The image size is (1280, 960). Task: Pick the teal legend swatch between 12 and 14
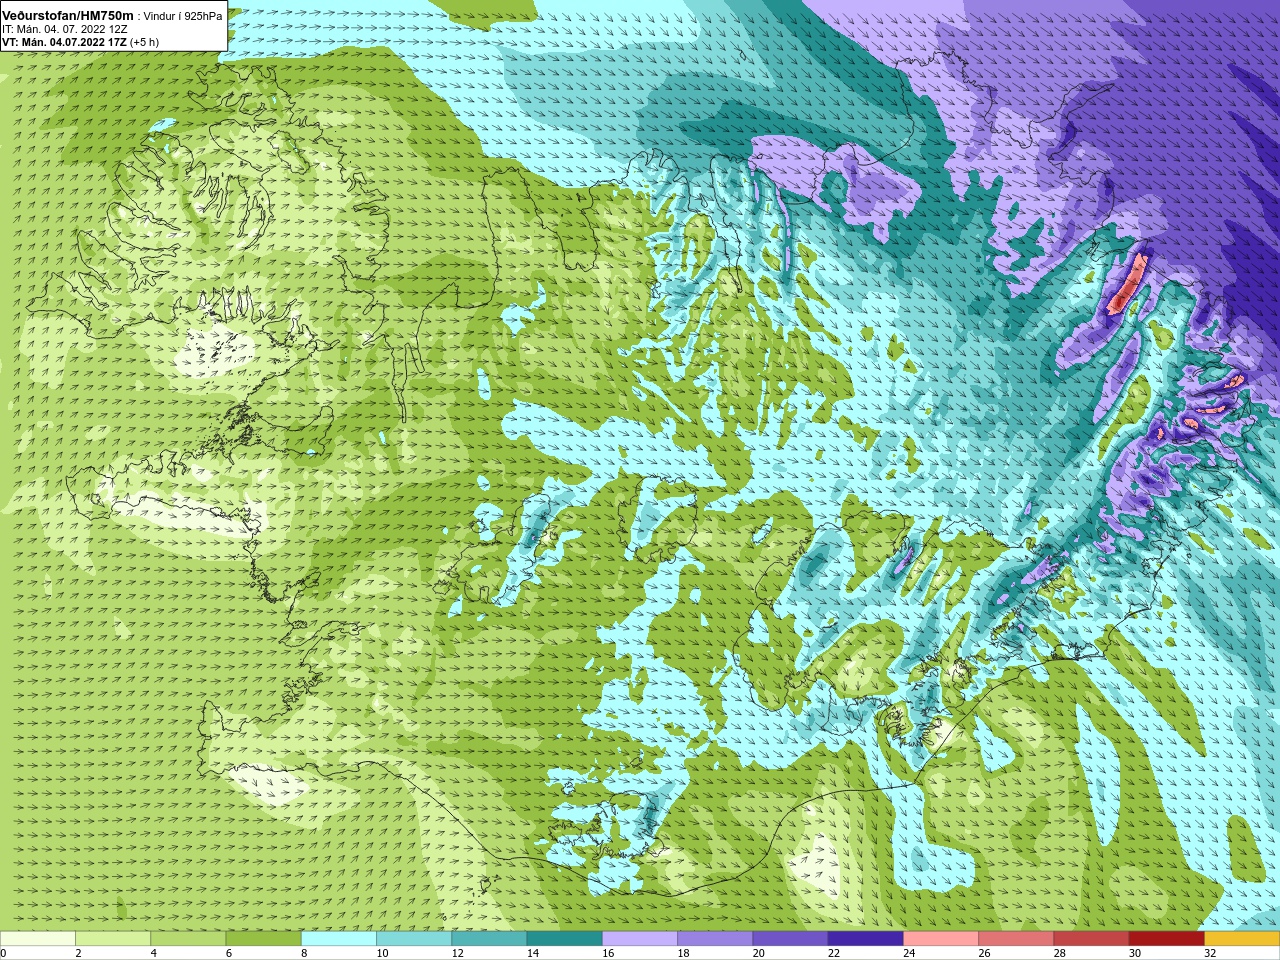(x=489, y=939)
